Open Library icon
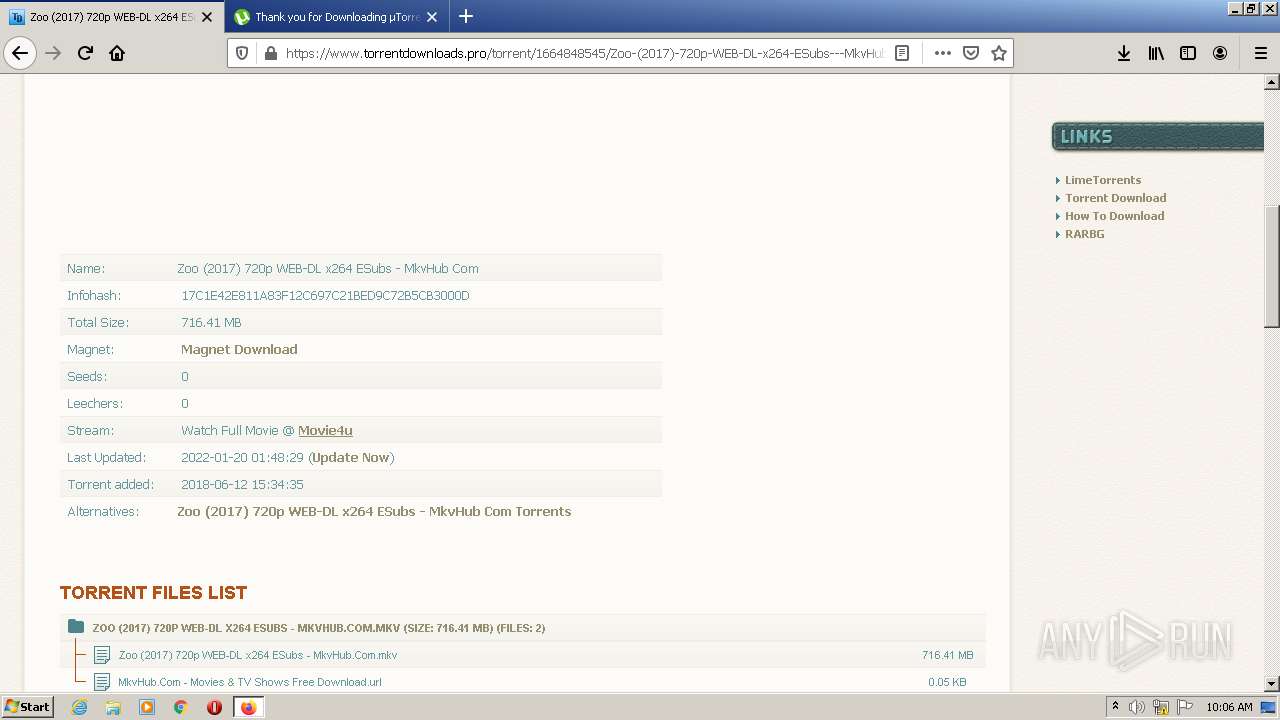Image resolution: width=1280 pixels, height=720 pixels. point(1156,53)
